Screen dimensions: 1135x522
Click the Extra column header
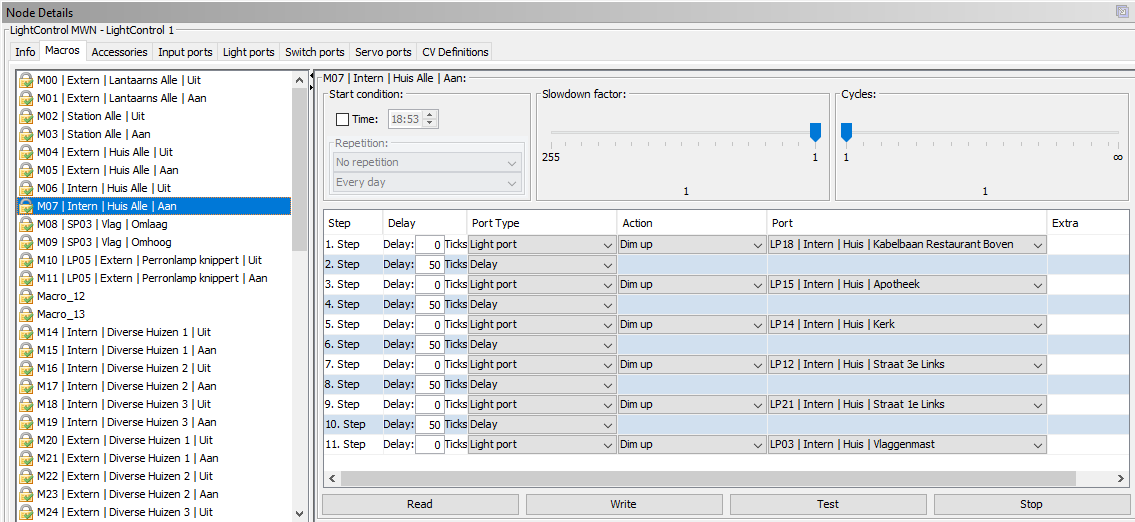coord(1089,224)
